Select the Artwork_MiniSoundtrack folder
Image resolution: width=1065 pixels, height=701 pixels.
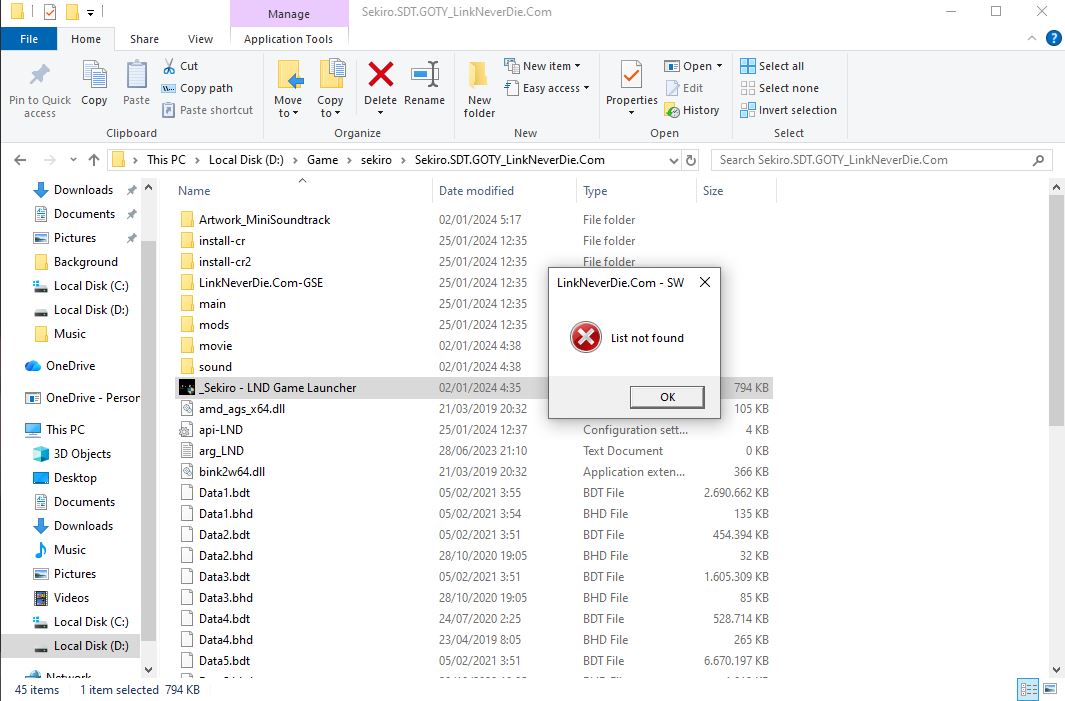(x=264, y=219)
